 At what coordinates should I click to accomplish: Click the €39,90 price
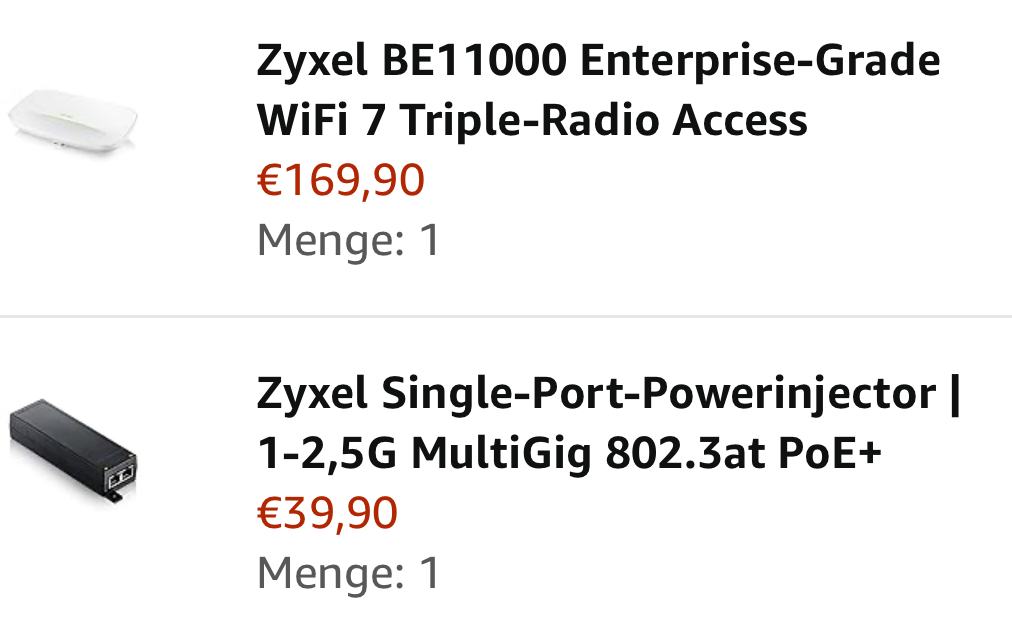(327, 513)
